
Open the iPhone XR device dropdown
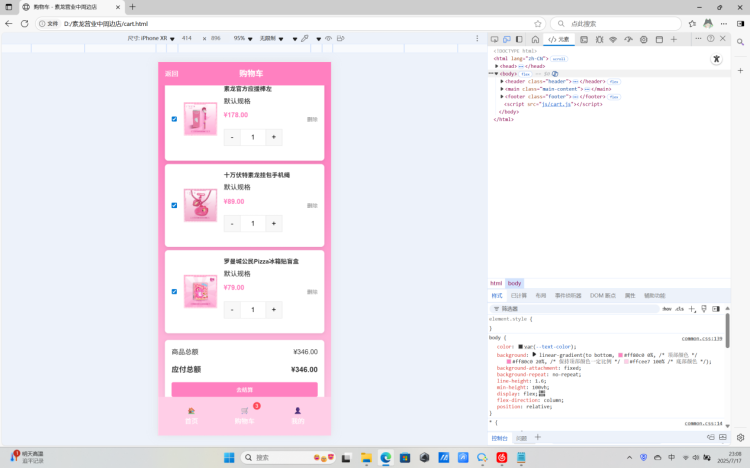point(151,38)
